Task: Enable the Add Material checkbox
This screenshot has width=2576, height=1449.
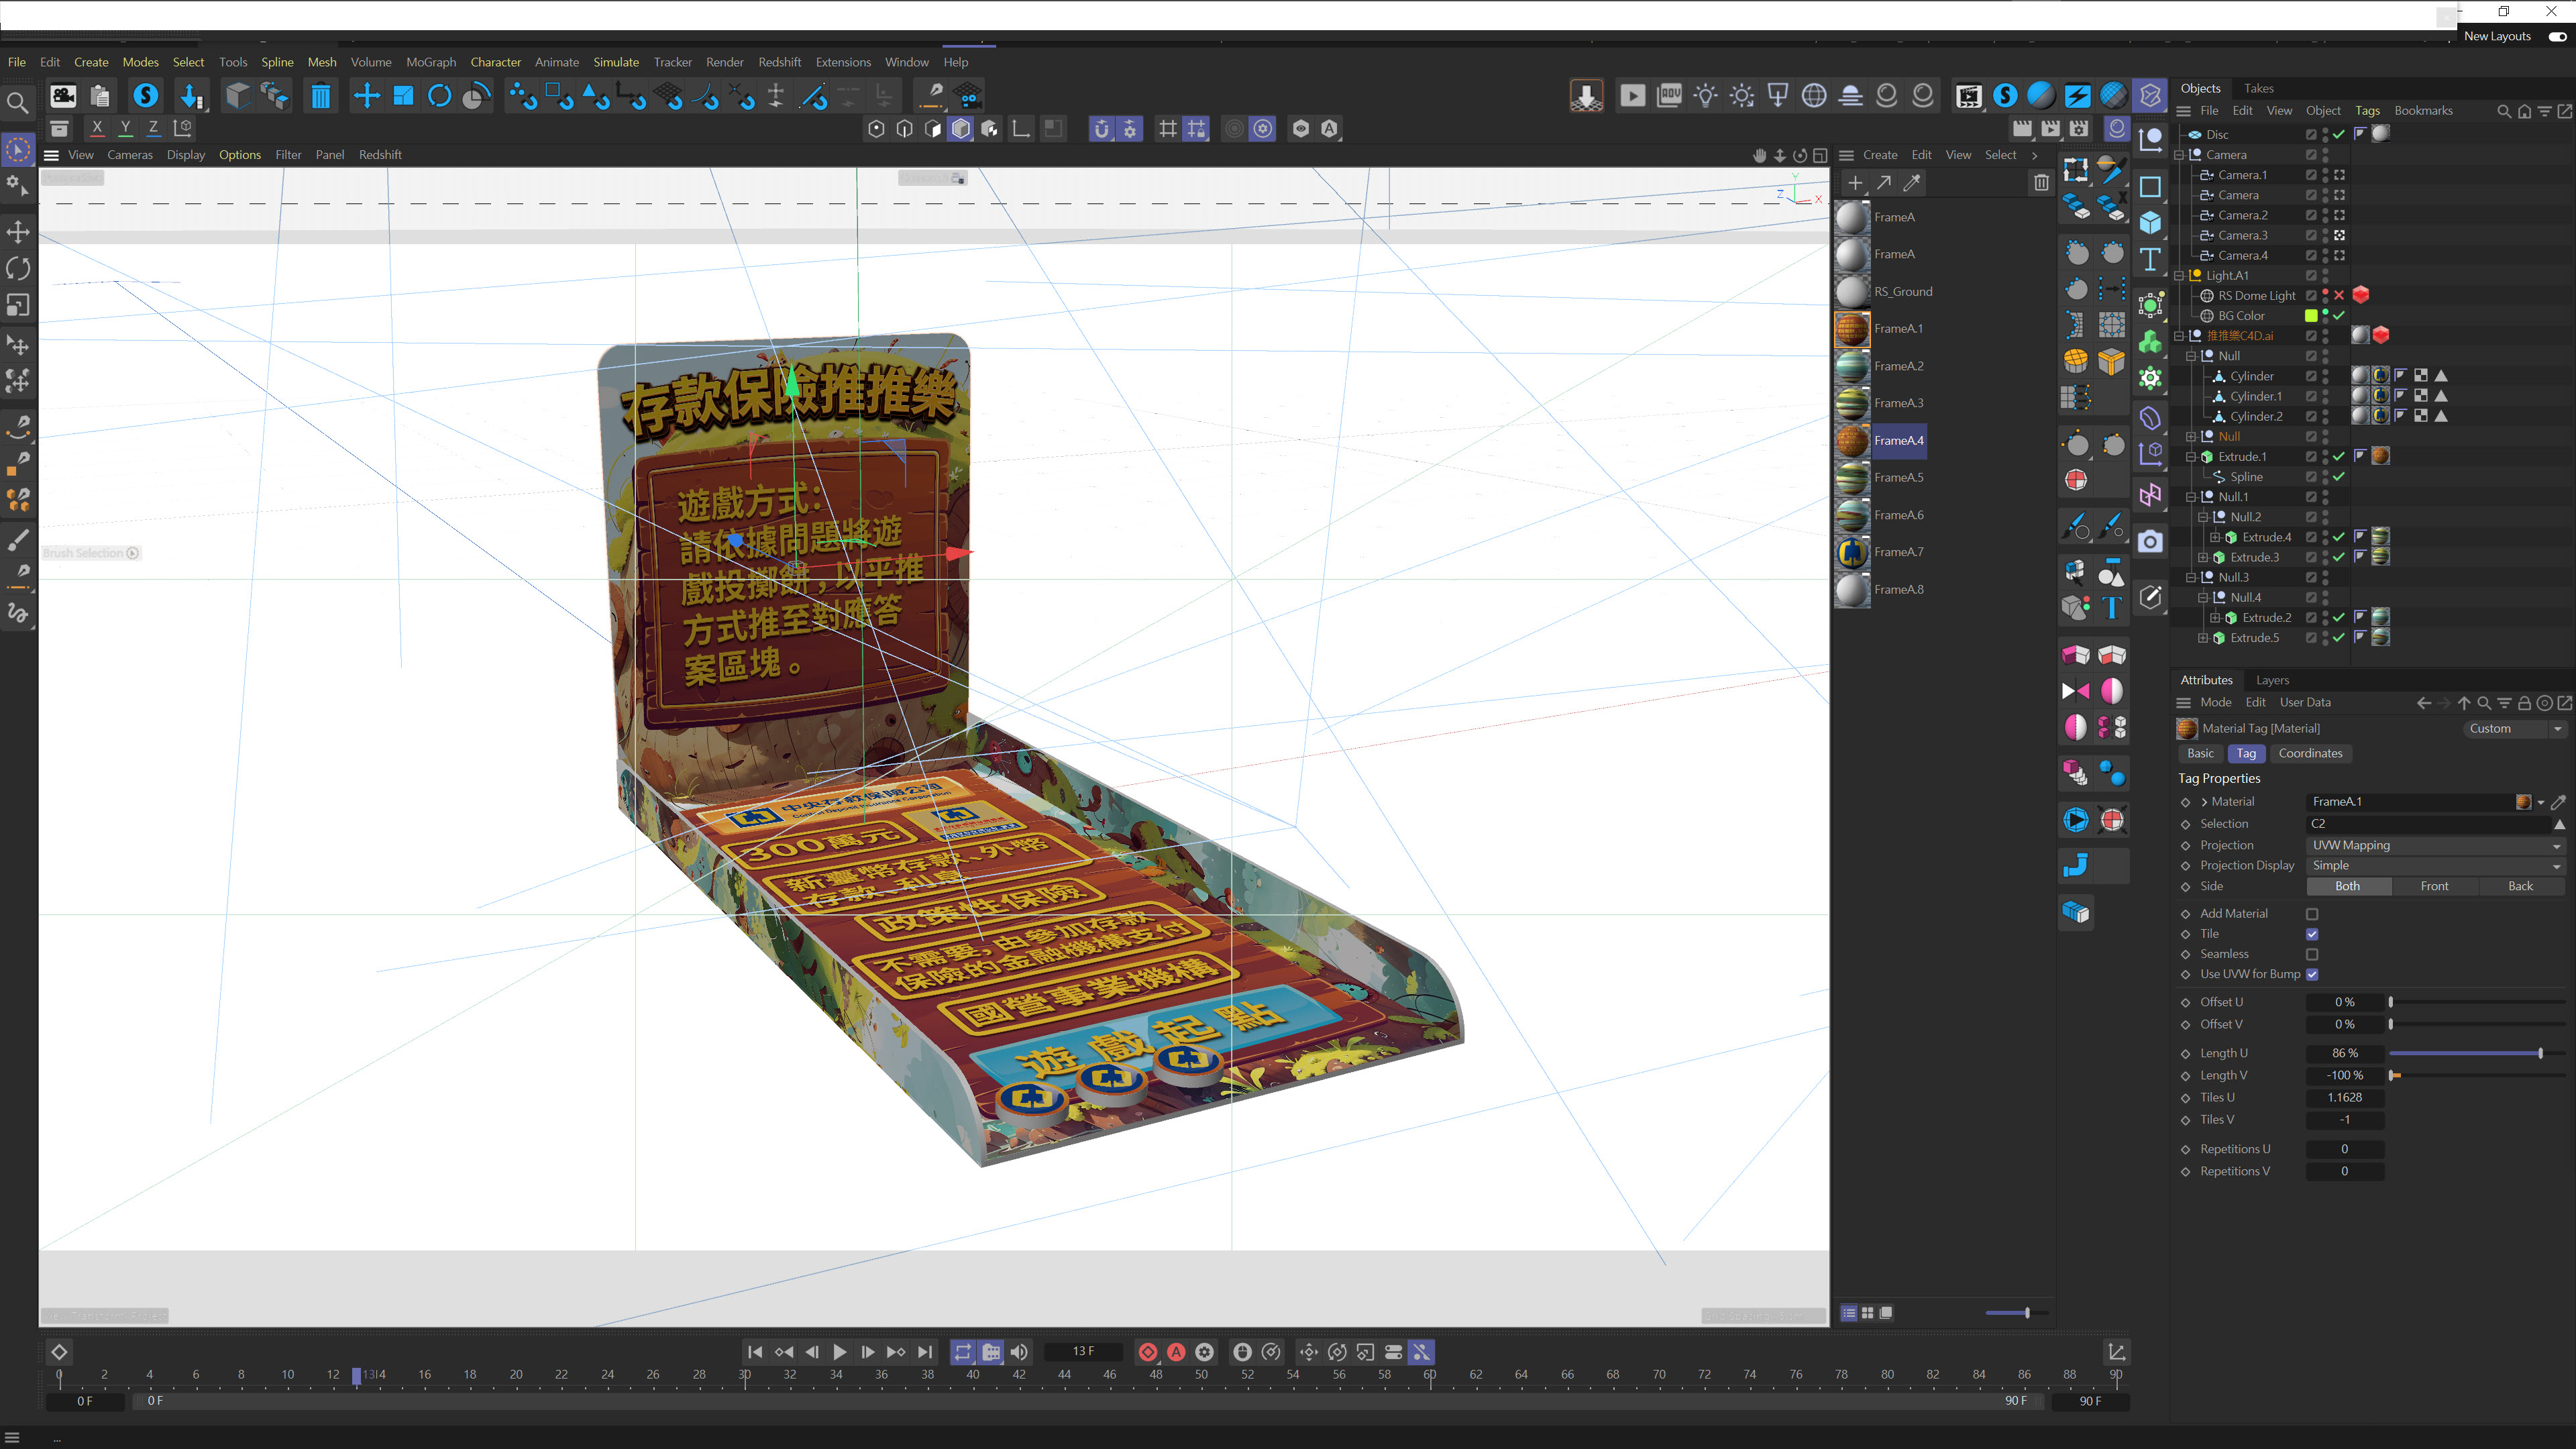Action: (x=2312, y=914)
